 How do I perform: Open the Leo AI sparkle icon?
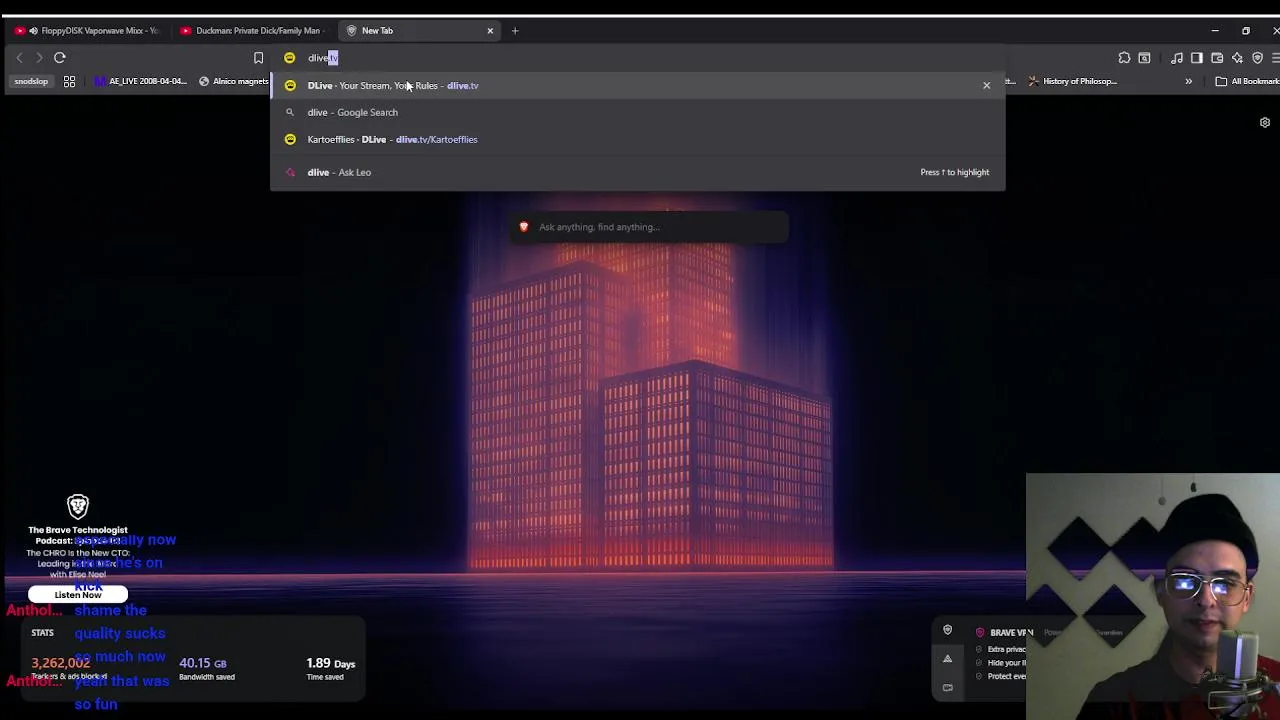(x=1237, y=58)
